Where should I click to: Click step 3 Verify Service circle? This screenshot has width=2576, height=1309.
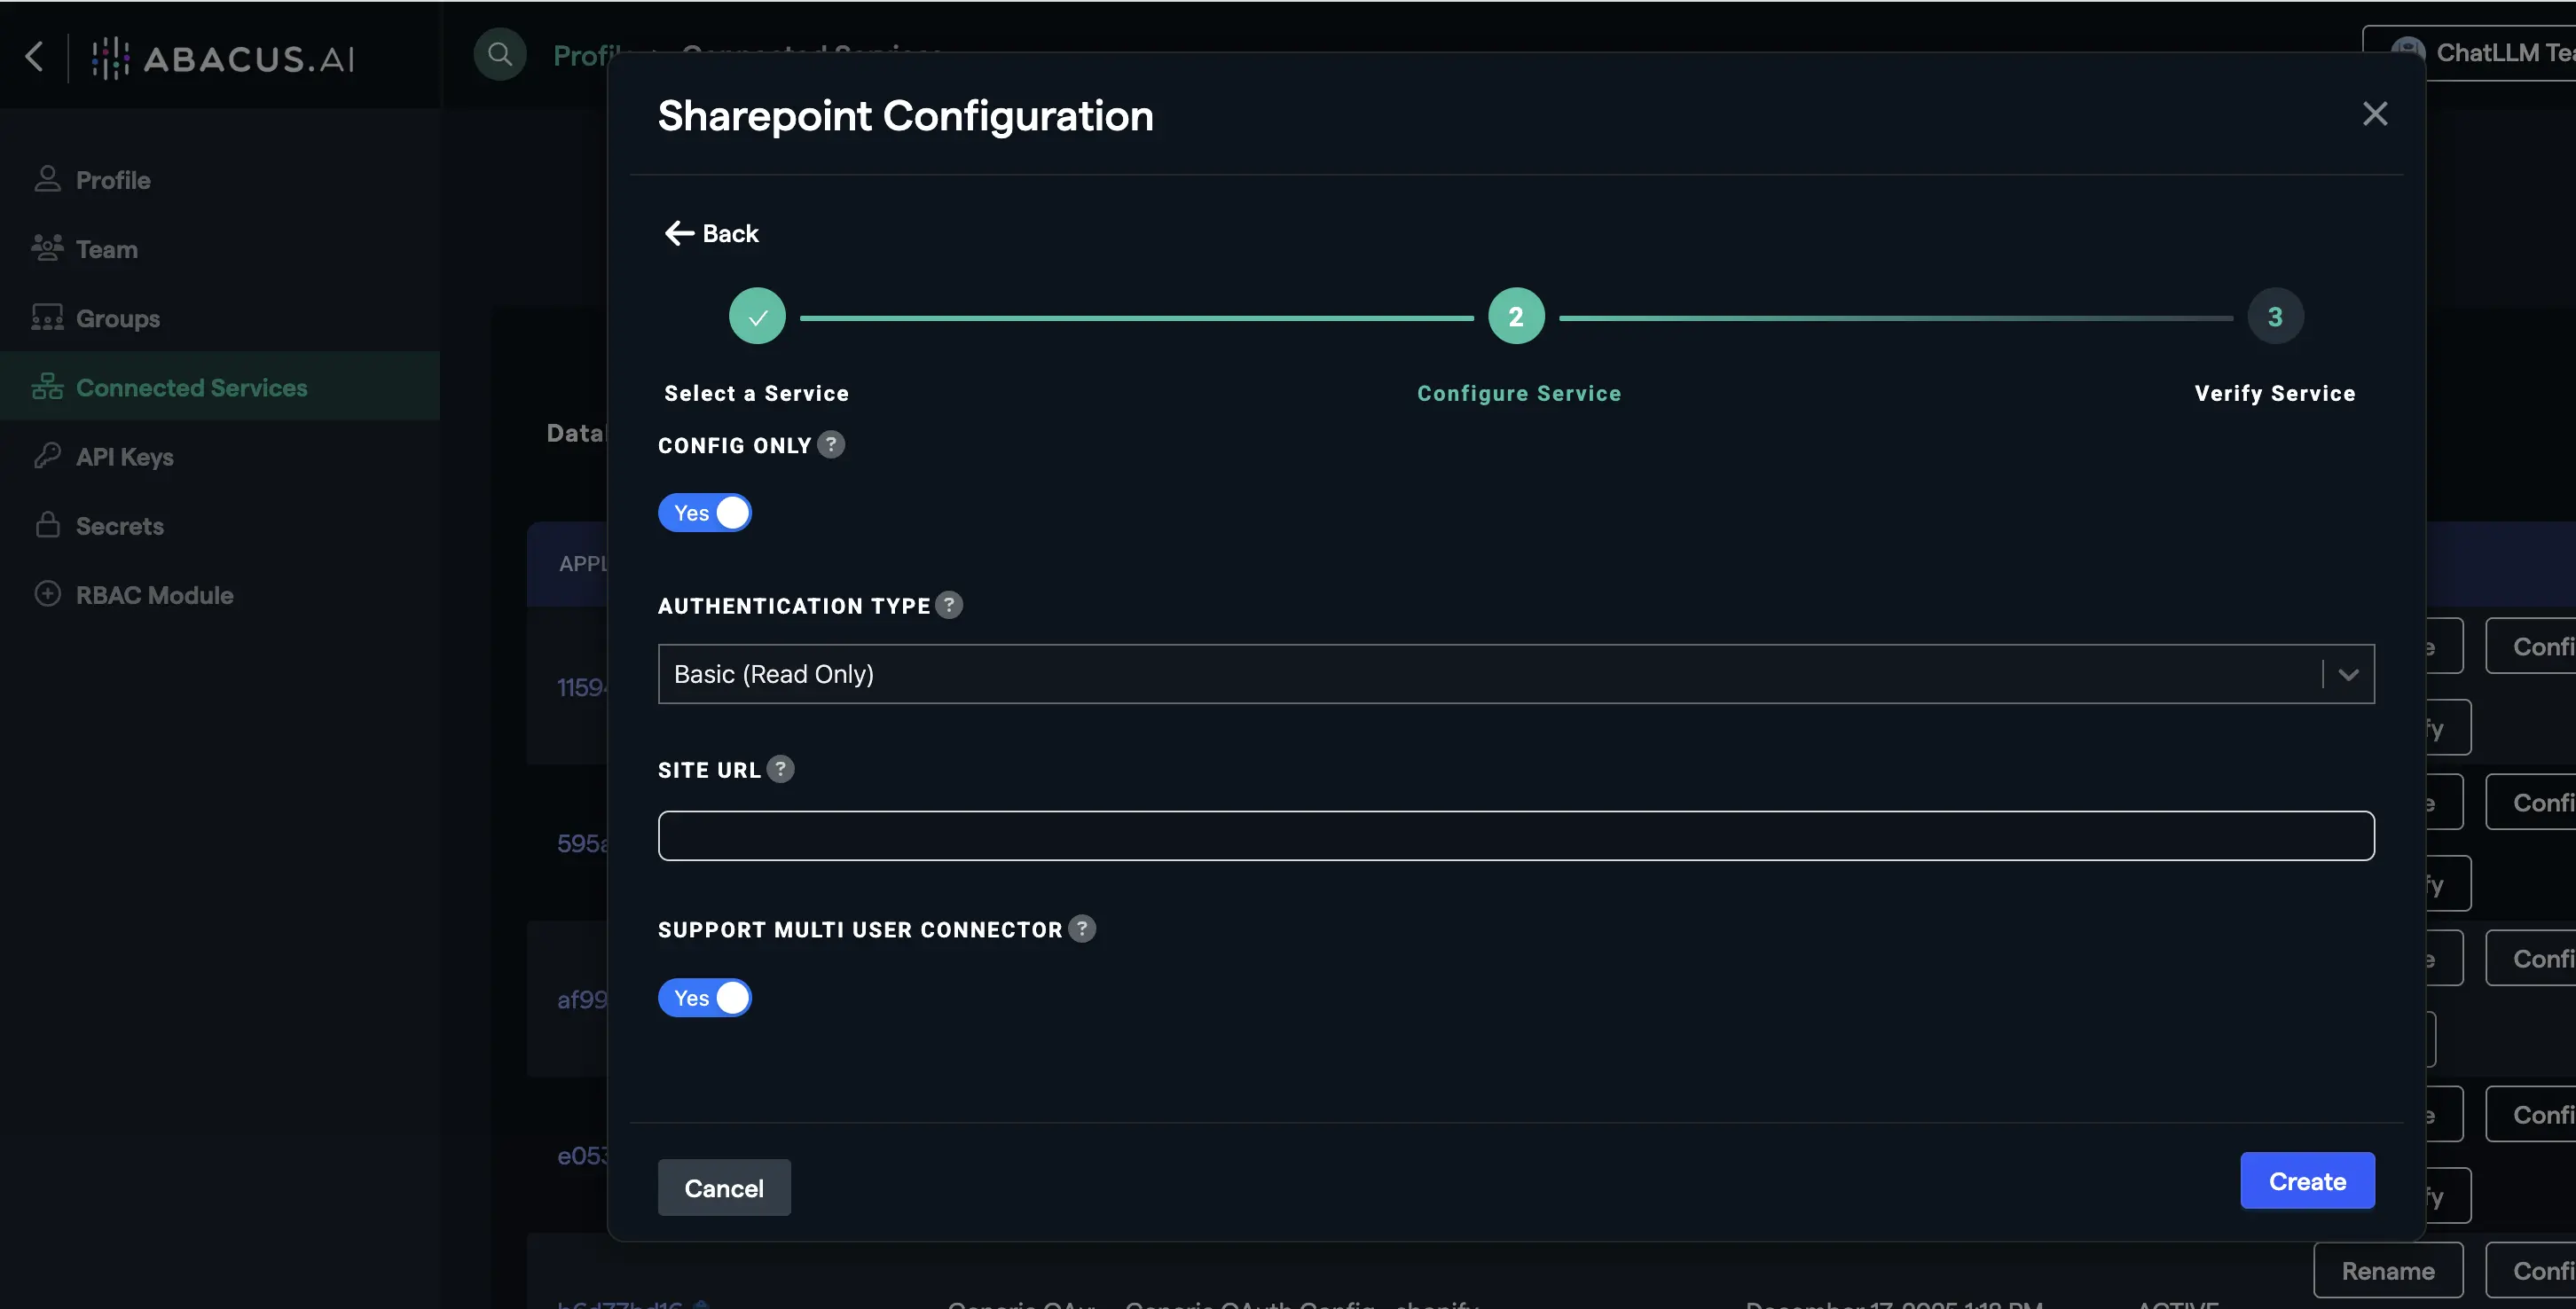[2275, 317]
